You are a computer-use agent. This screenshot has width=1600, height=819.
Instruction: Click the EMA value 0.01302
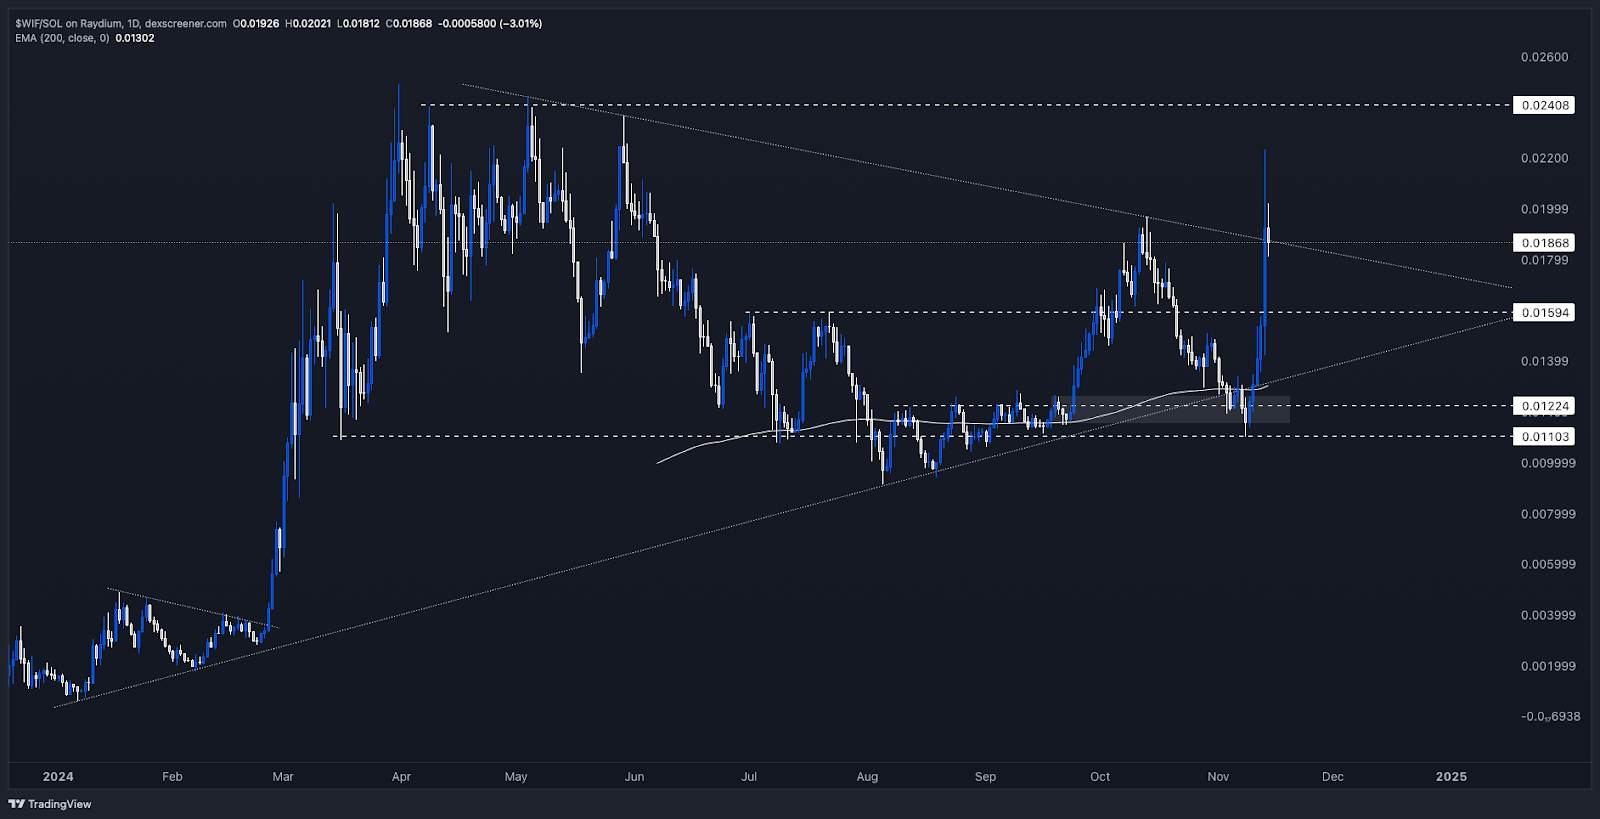pos(135,38)
